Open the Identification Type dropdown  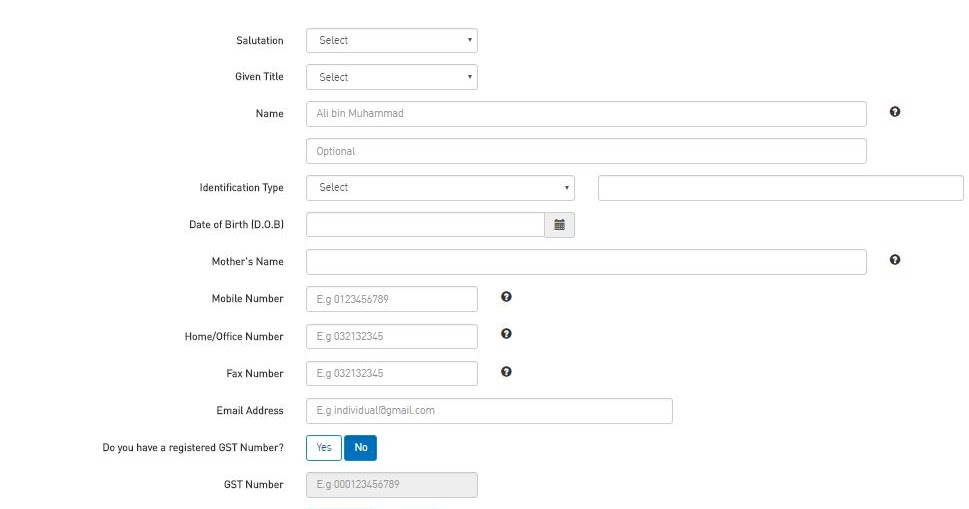tap(440, 188)
